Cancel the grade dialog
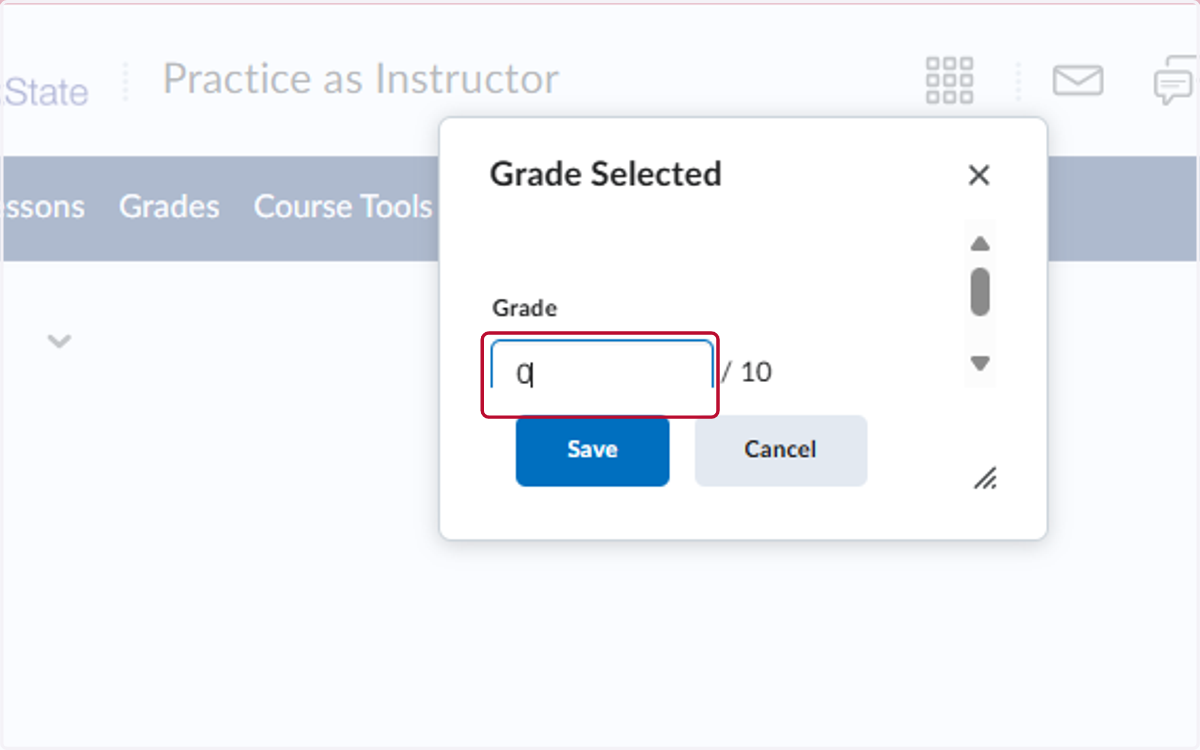Viewport: 1200px width, 750px height. click(781, 450)
